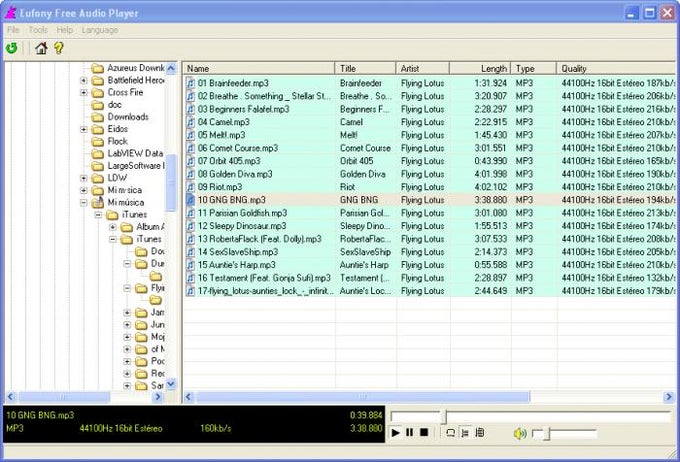
Task: Expand the Eidos folder in tree
Action: pyautogui.click(x=84, y=129)
